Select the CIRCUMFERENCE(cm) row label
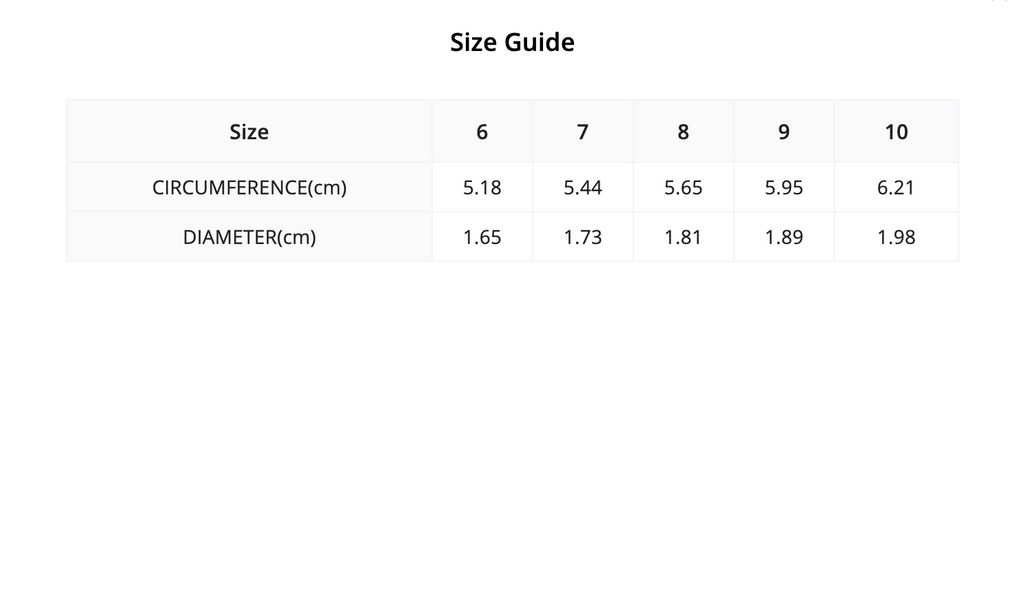Screen dimensions: 1024x608 click(x=249, y=187)
